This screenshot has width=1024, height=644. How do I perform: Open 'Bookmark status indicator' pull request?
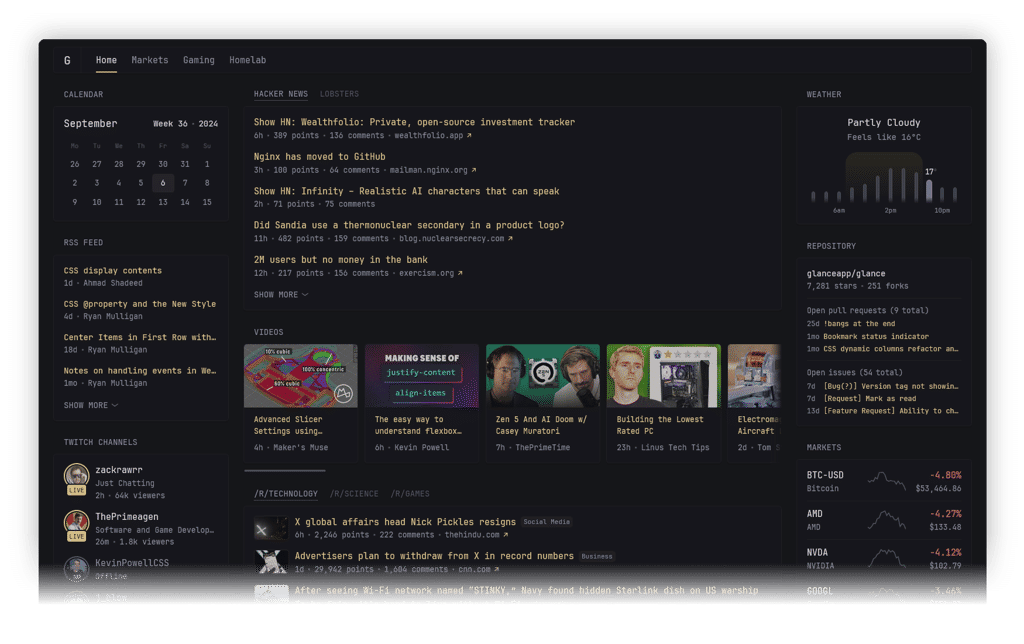pos(876,336)
